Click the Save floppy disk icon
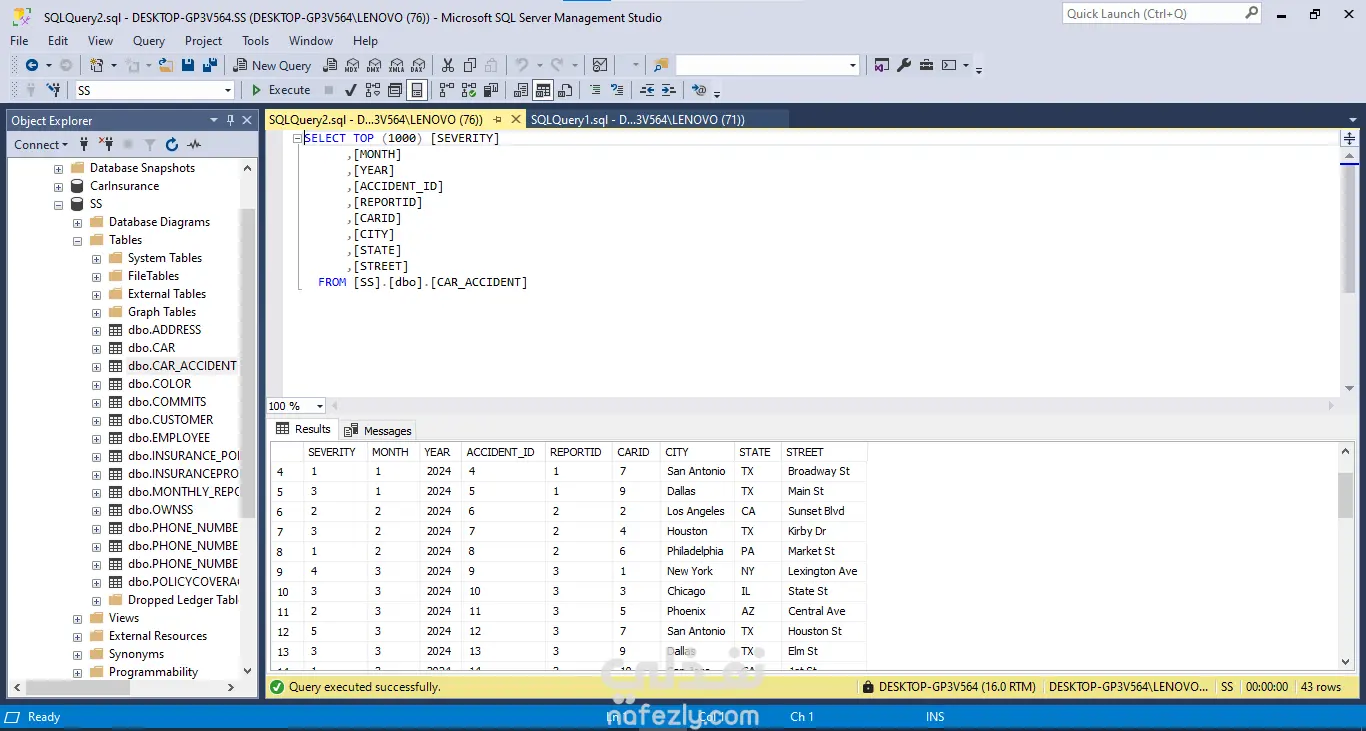Image resolution: width=1366 pixels, height=731 pixels. click(188, 65)
